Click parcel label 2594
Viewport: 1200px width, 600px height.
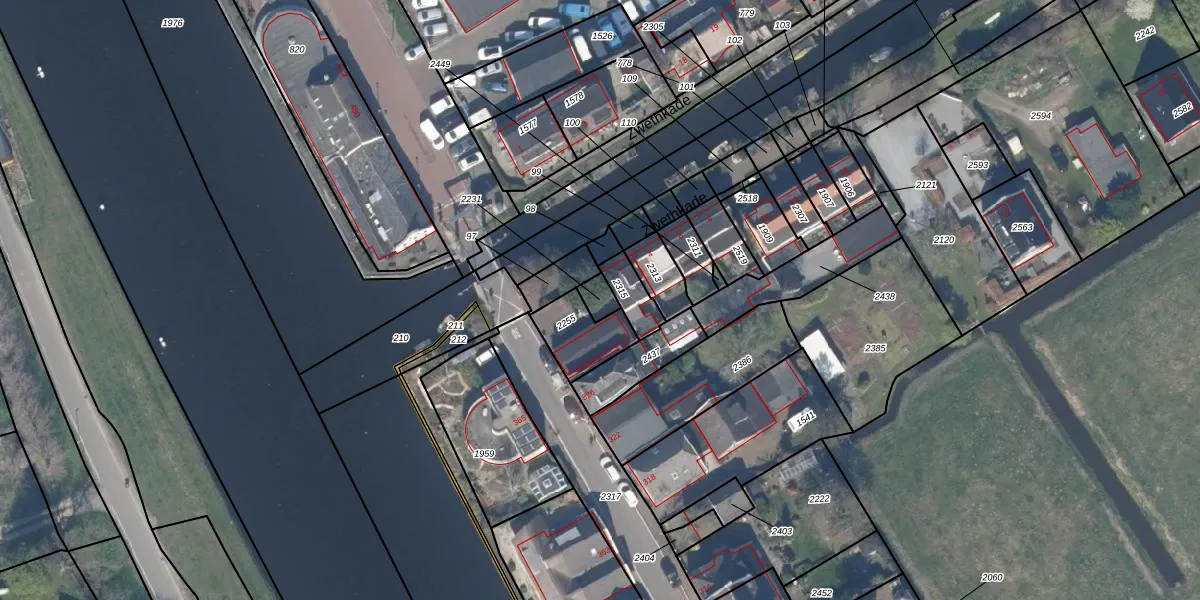click(1041, 116)
